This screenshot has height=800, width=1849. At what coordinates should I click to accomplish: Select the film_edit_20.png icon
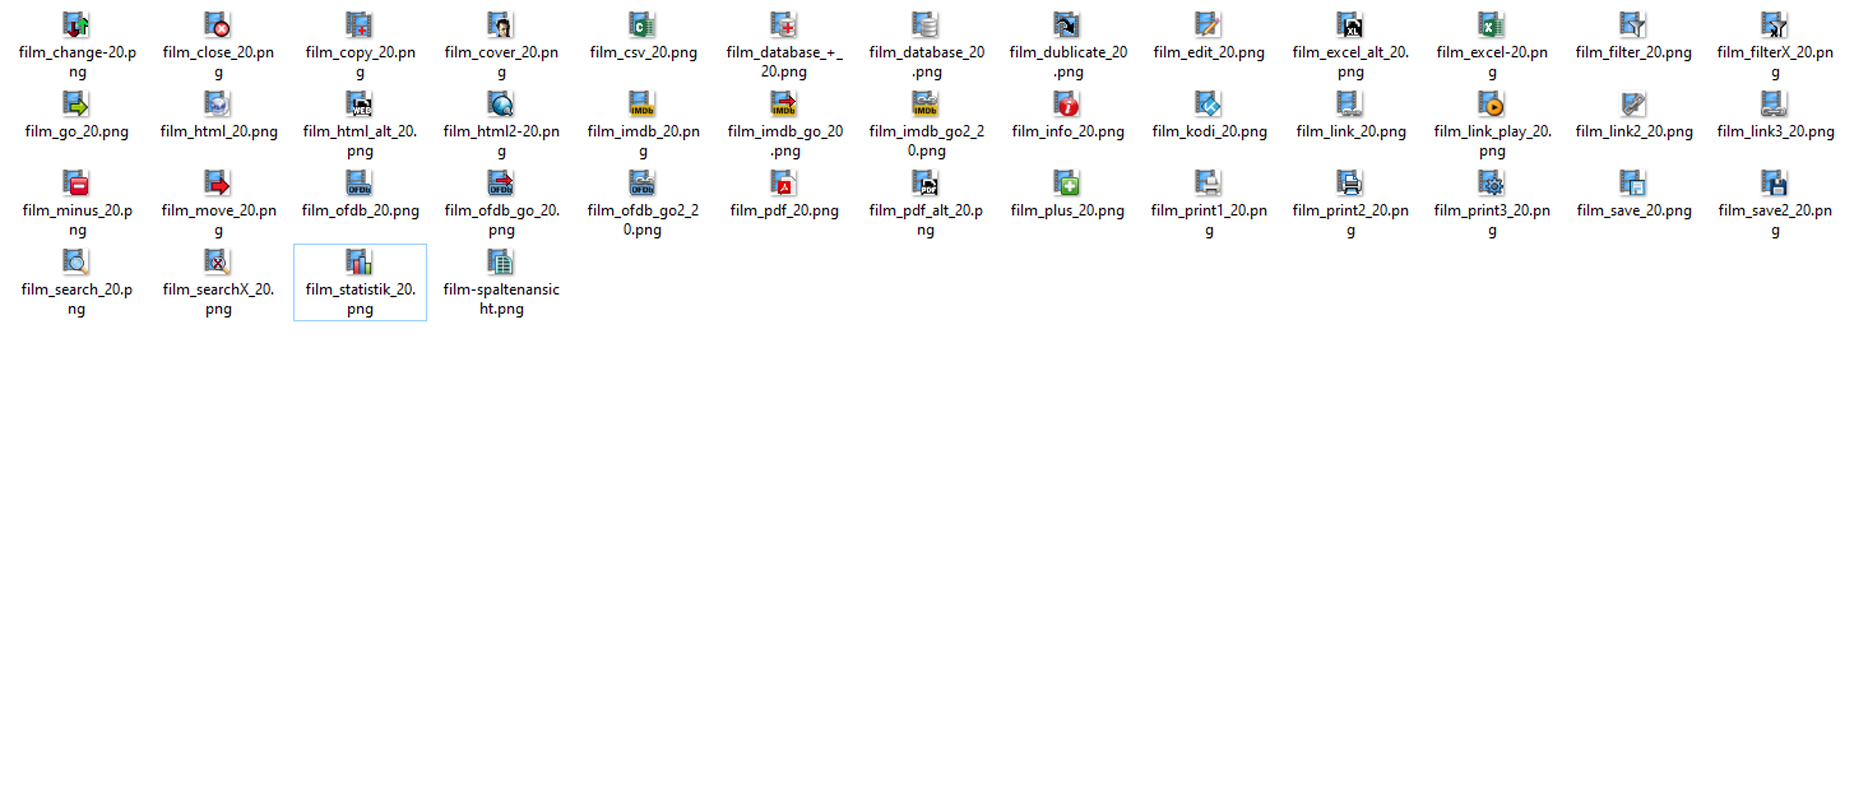coord(1208,24)
